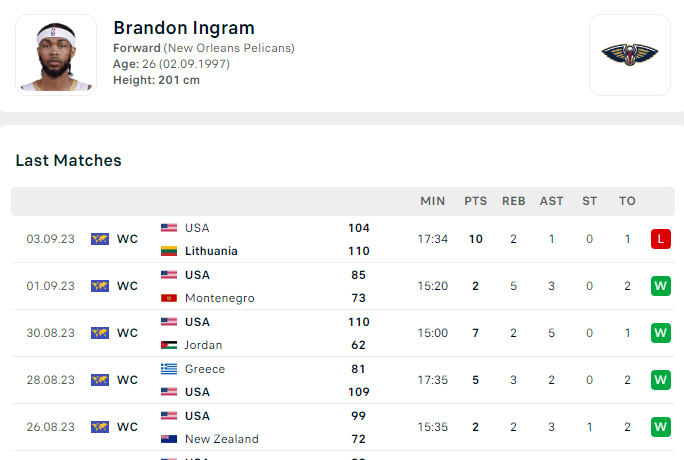Click the Jordan flag icon
The width and height of the screenshot is (684, 460).
(x=169, y=345)
